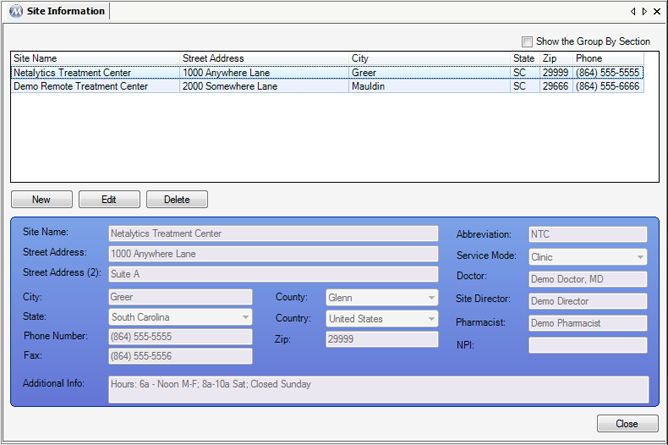Click the New button
Screen dimensions: 668x445
click(x=42, y=199)
